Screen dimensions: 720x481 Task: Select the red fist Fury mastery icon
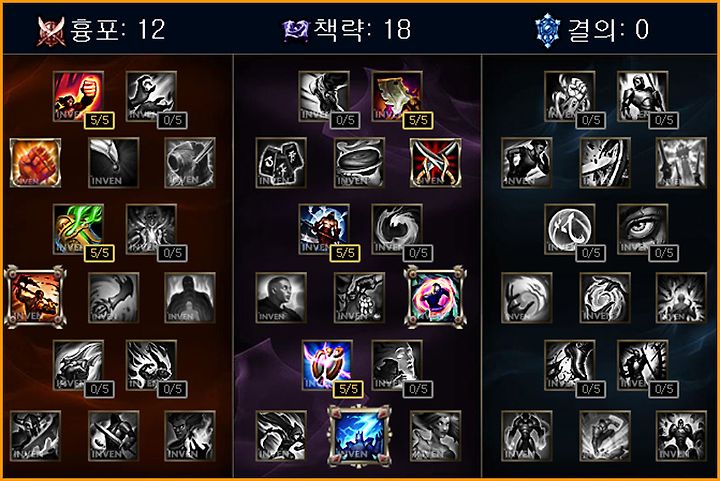point(78,96)
